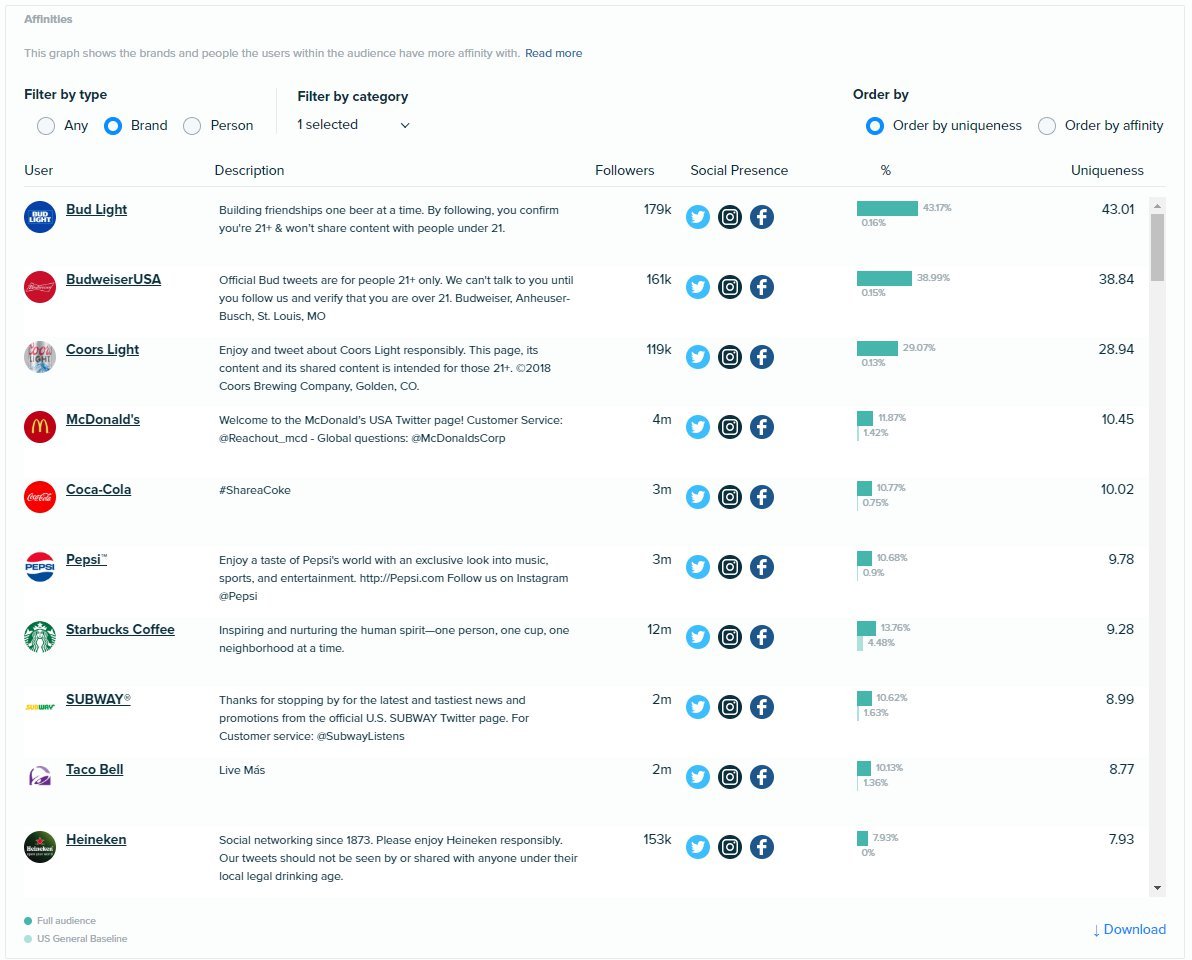The height and width of the screenshot is (960, 1192).
Task: Open the Heineken user link
Action: [96, 838]
